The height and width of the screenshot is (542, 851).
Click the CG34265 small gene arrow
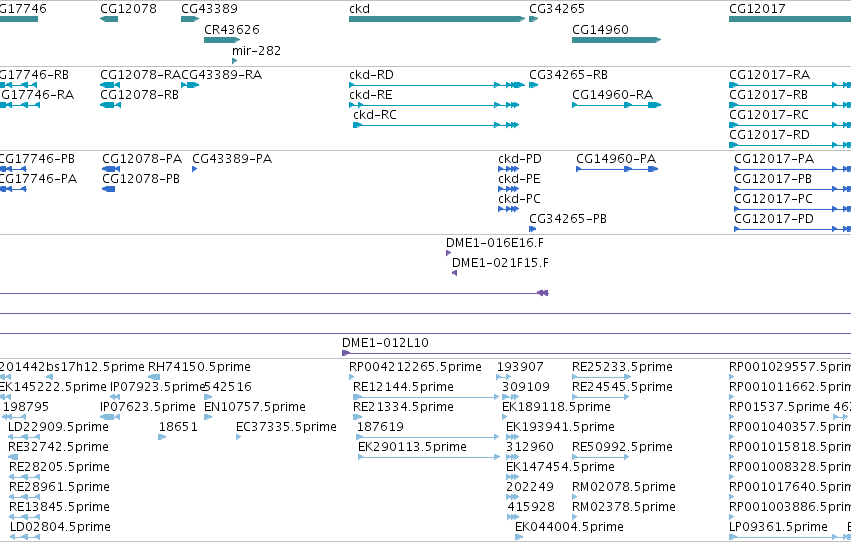(x=534, y=19)
